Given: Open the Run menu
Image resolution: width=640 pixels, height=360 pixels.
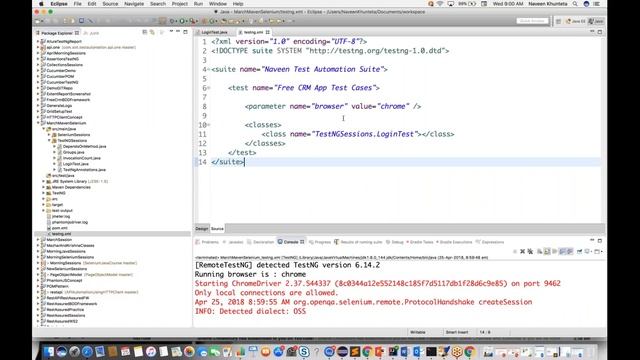Looking at the screenshot, I should [x=198, y=4].
